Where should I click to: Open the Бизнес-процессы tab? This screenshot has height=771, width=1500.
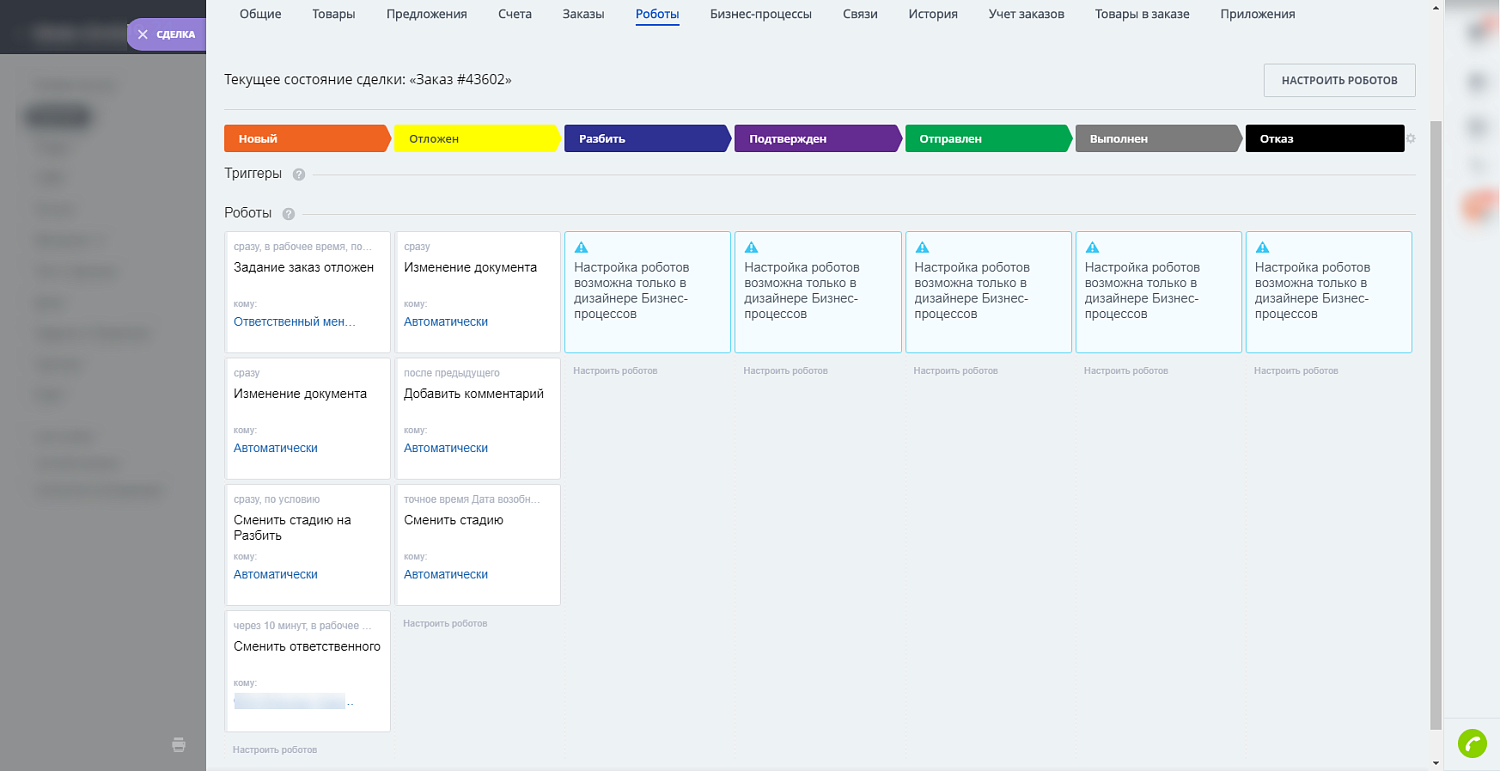point(761,13)
